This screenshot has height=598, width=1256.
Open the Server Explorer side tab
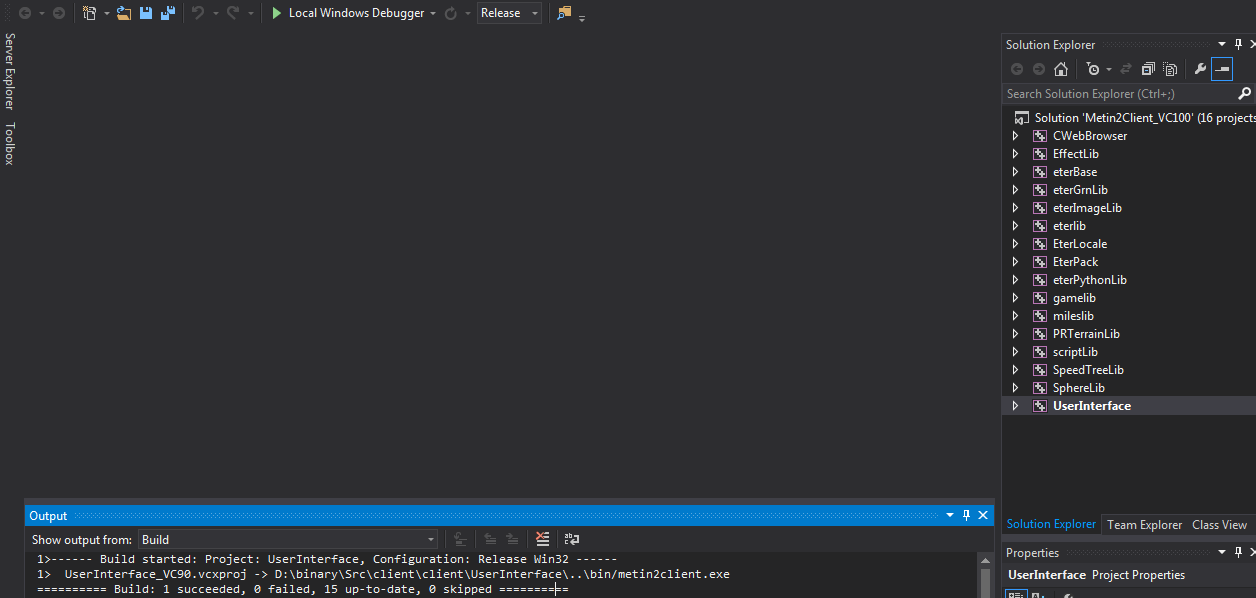pyautogui.click(x=10, y=71)
